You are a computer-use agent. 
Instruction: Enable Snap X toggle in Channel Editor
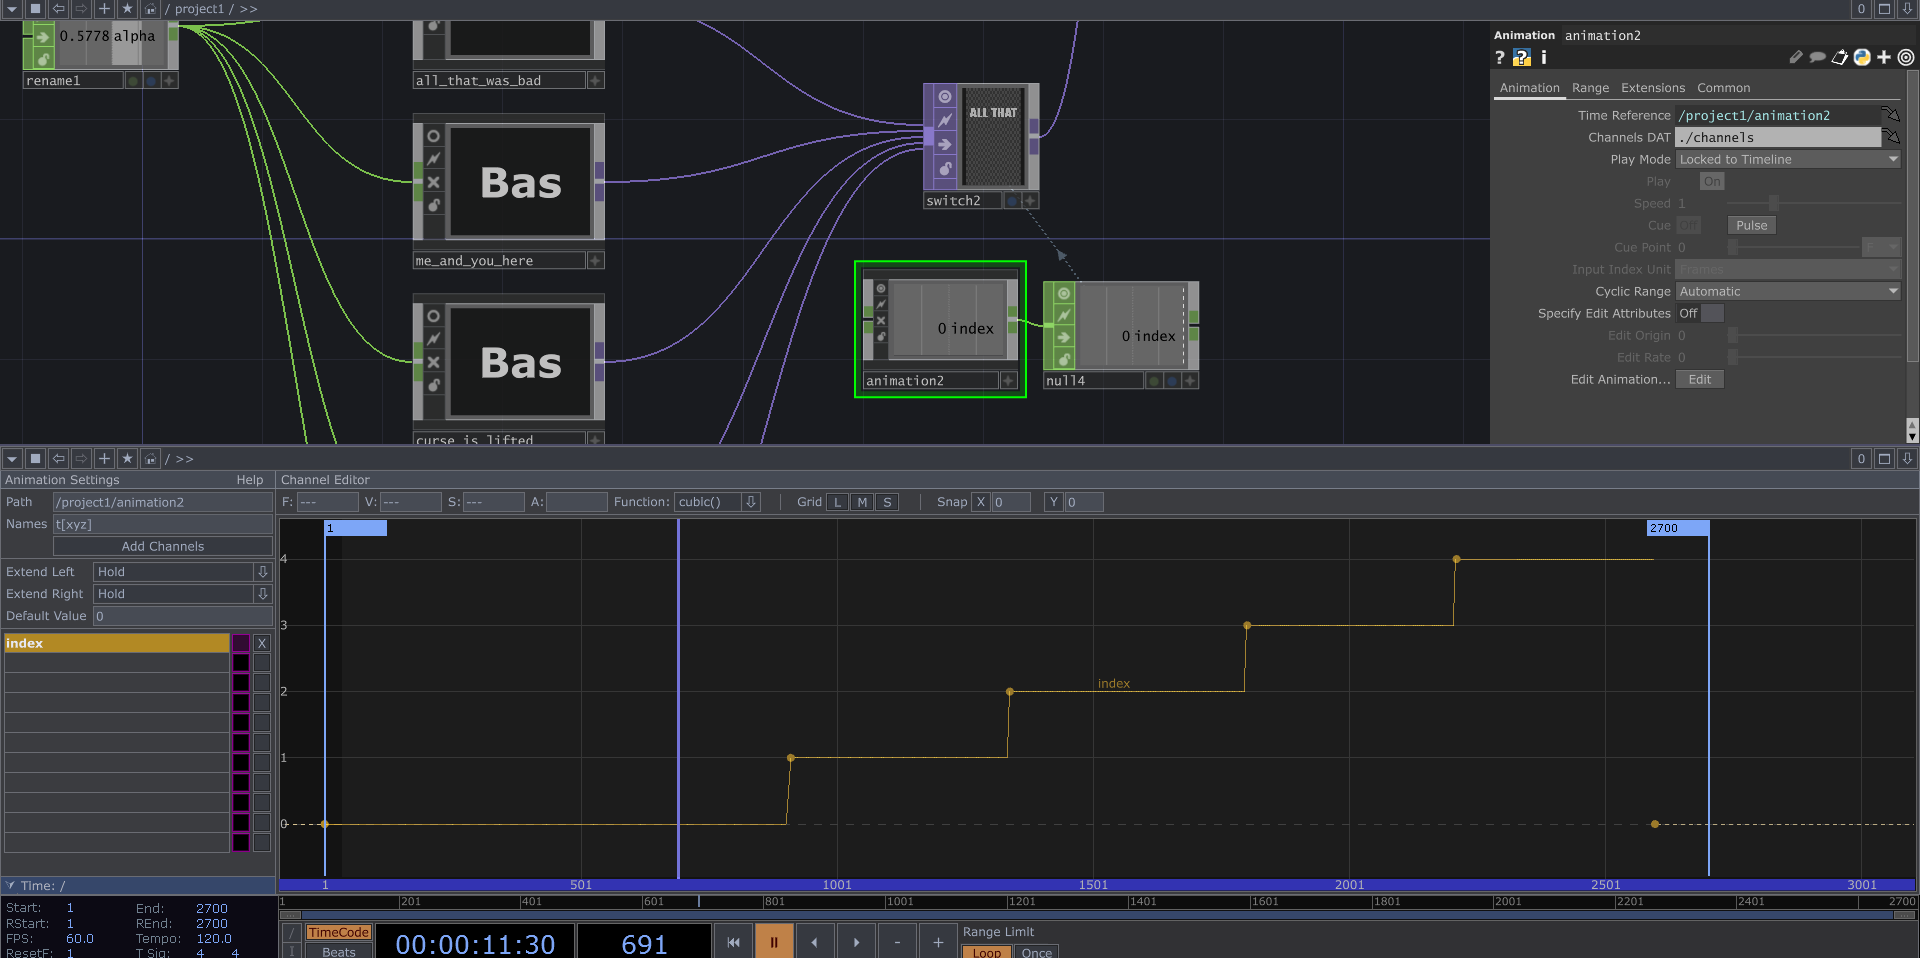click(x=981, y=502)
